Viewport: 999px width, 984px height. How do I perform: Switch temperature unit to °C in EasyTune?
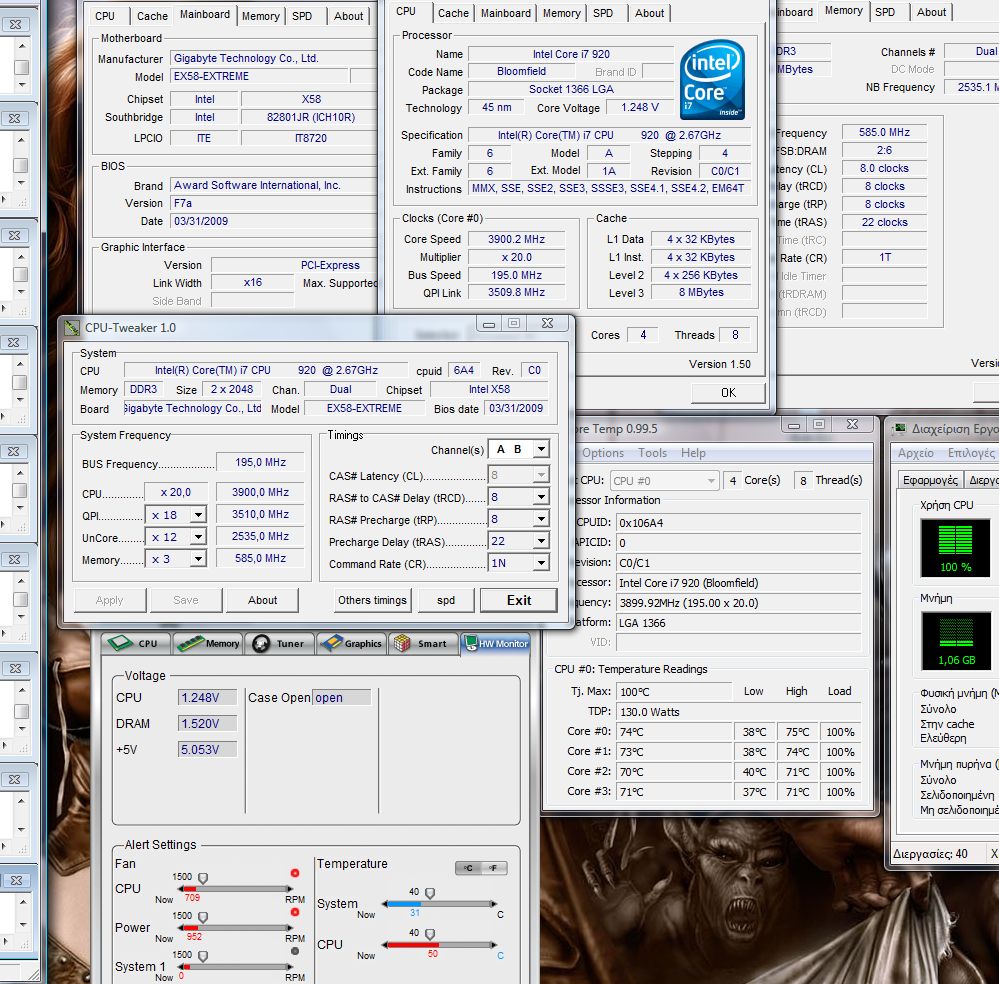point(468,867)
